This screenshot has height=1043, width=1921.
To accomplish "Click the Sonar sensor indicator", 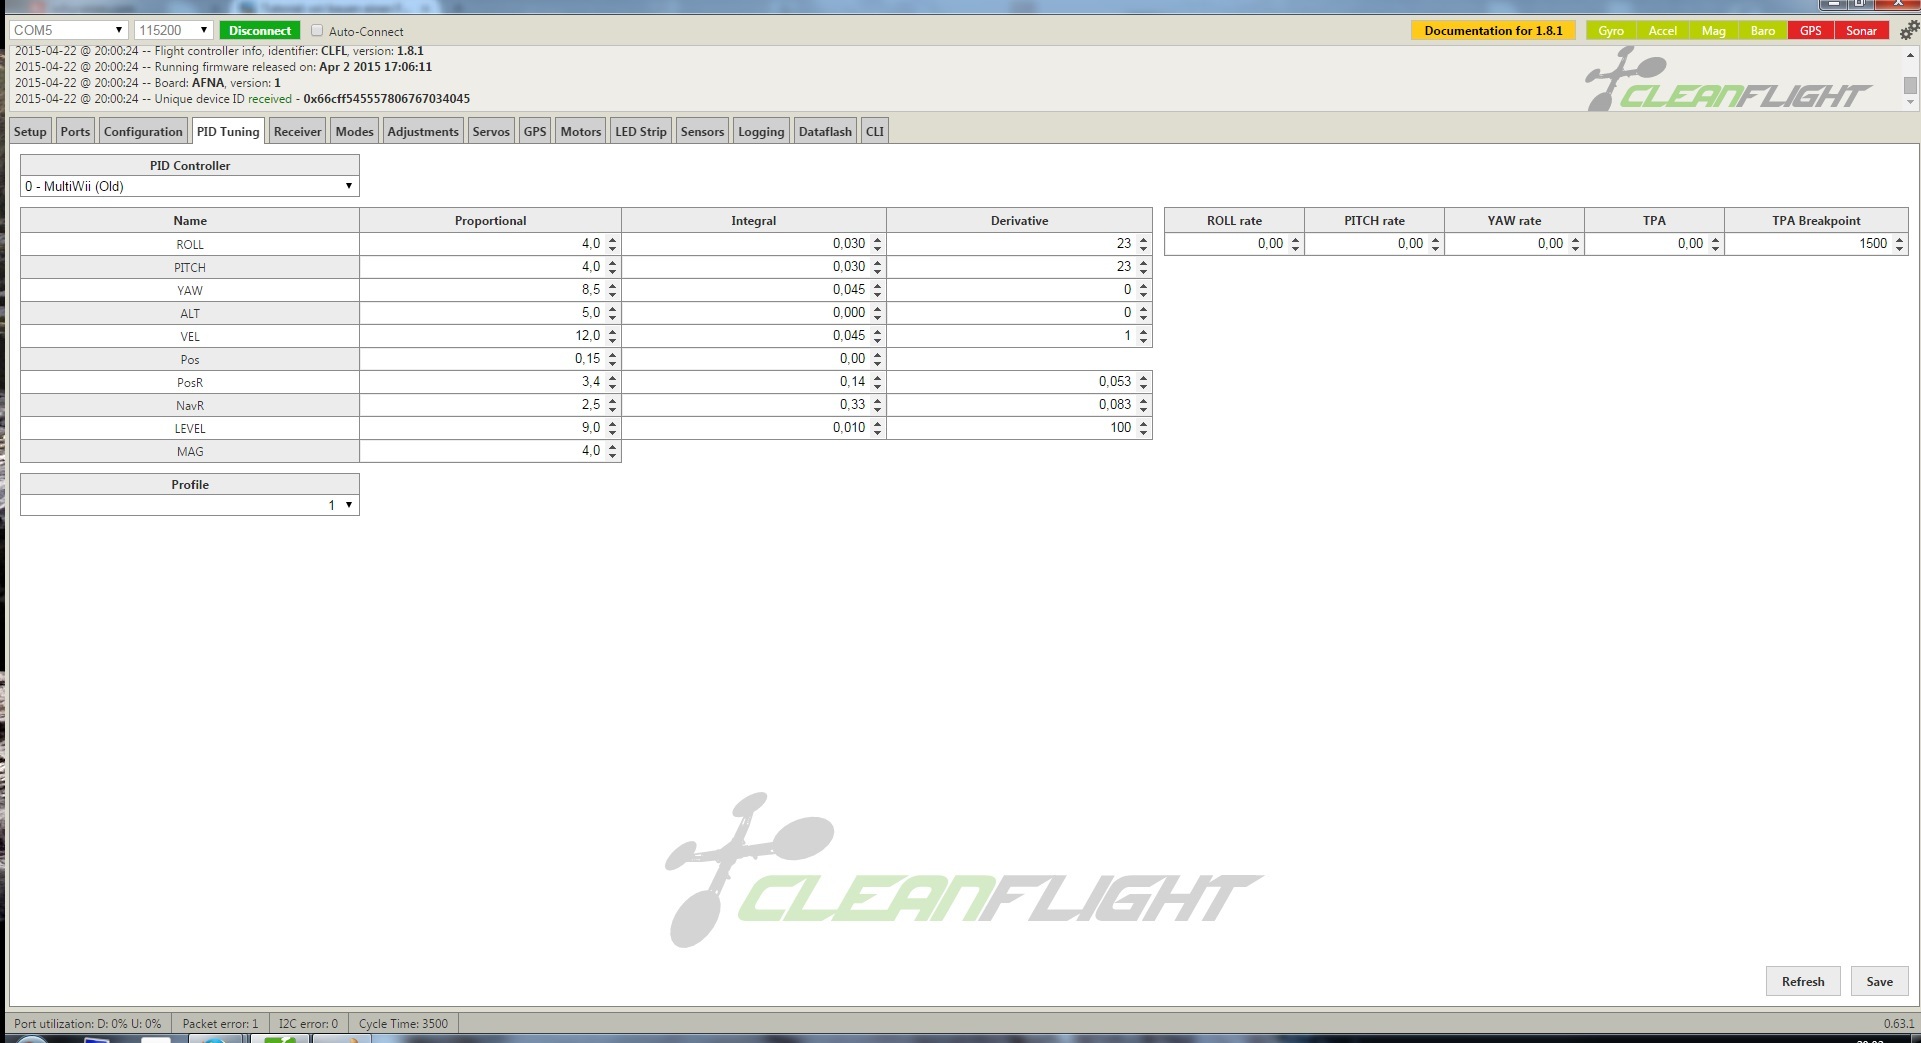I will [x=1861, y=31].
